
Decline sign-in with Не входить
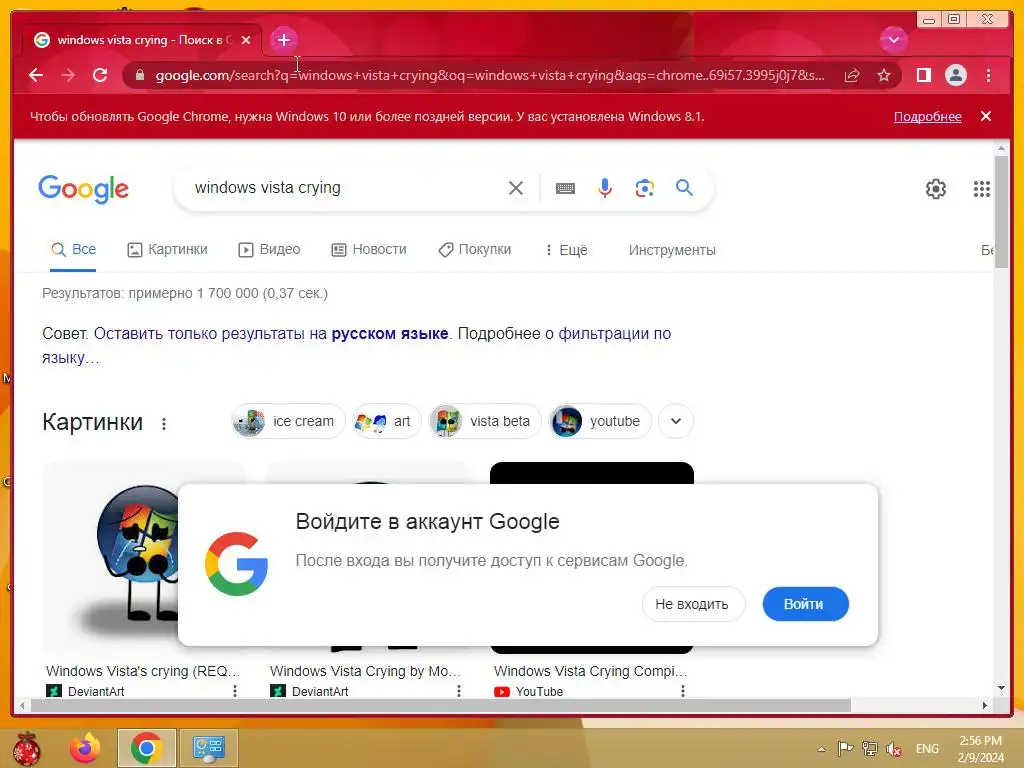[692, 604]
